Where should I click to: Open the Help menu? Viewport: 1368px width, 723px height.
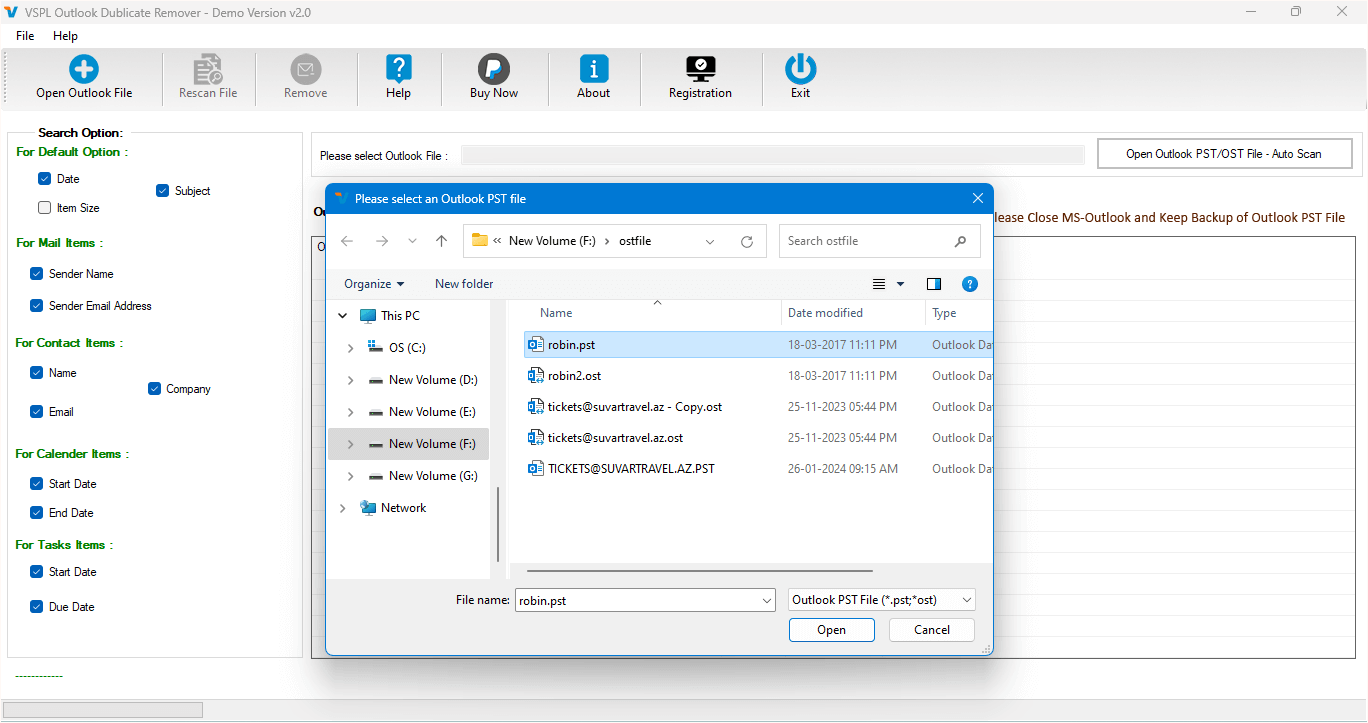(65, 36)
